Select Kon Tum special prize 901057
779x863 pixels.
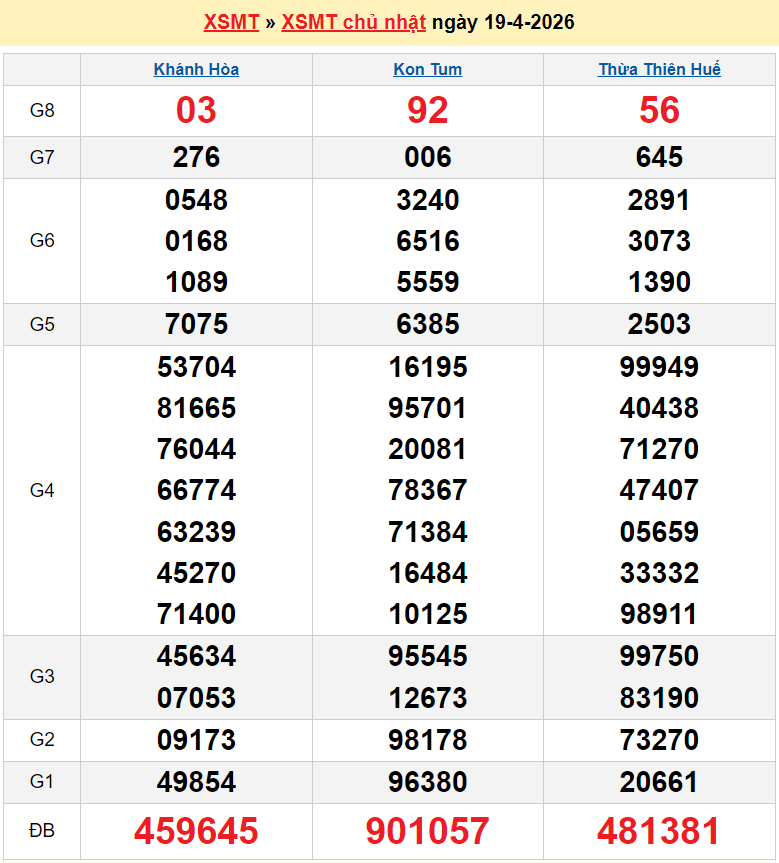[427, 831]
